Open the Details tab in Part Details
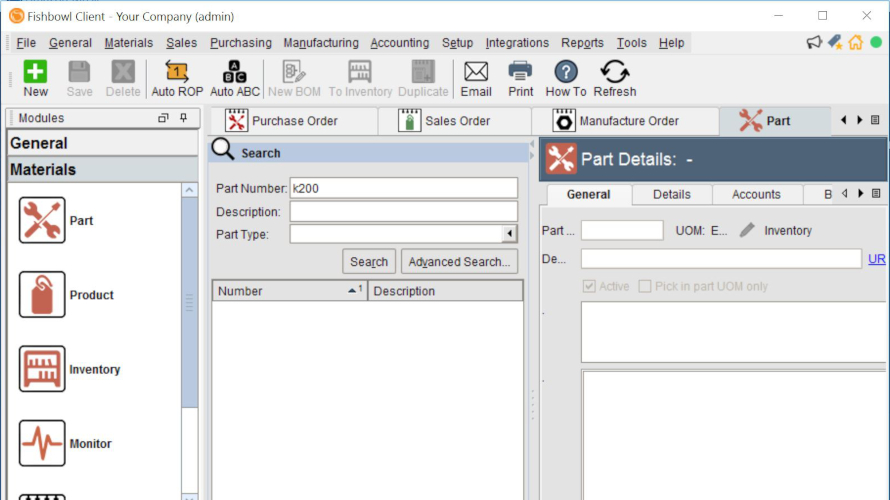The image size is (890, 500). pyautogui.click(x=671, y=194)
